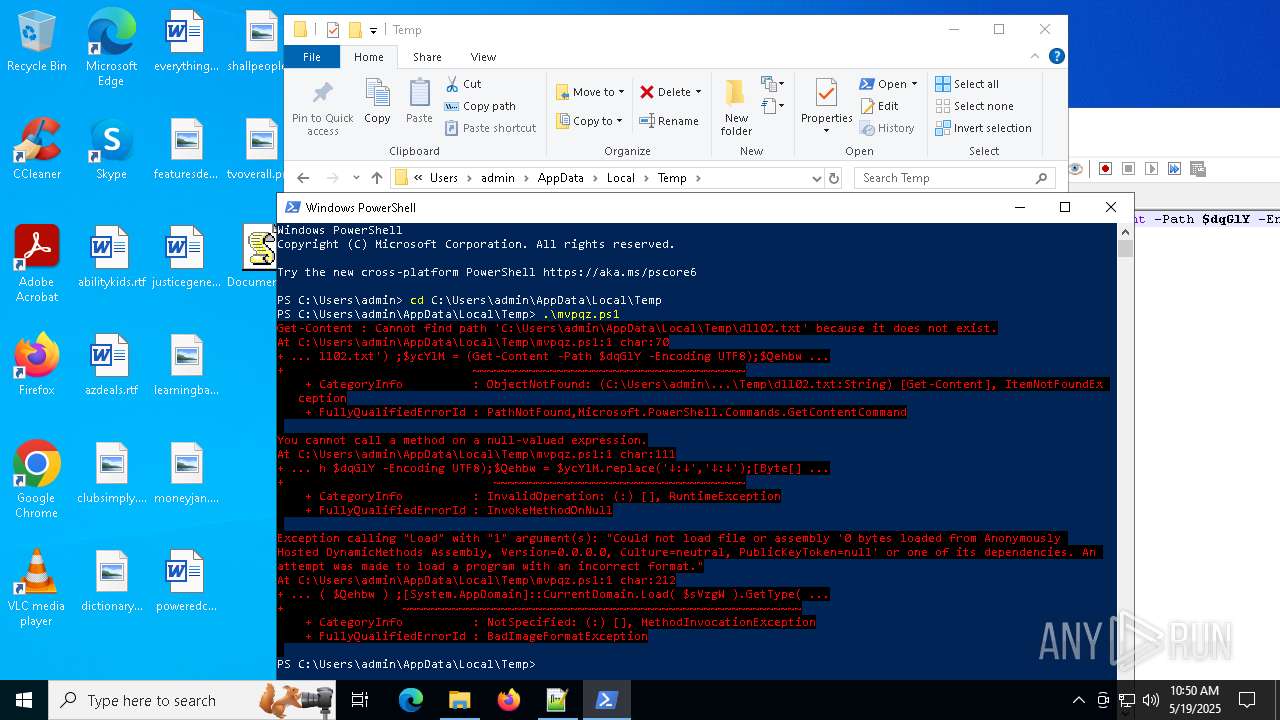Click the red Delete X icon

[647, 92]
